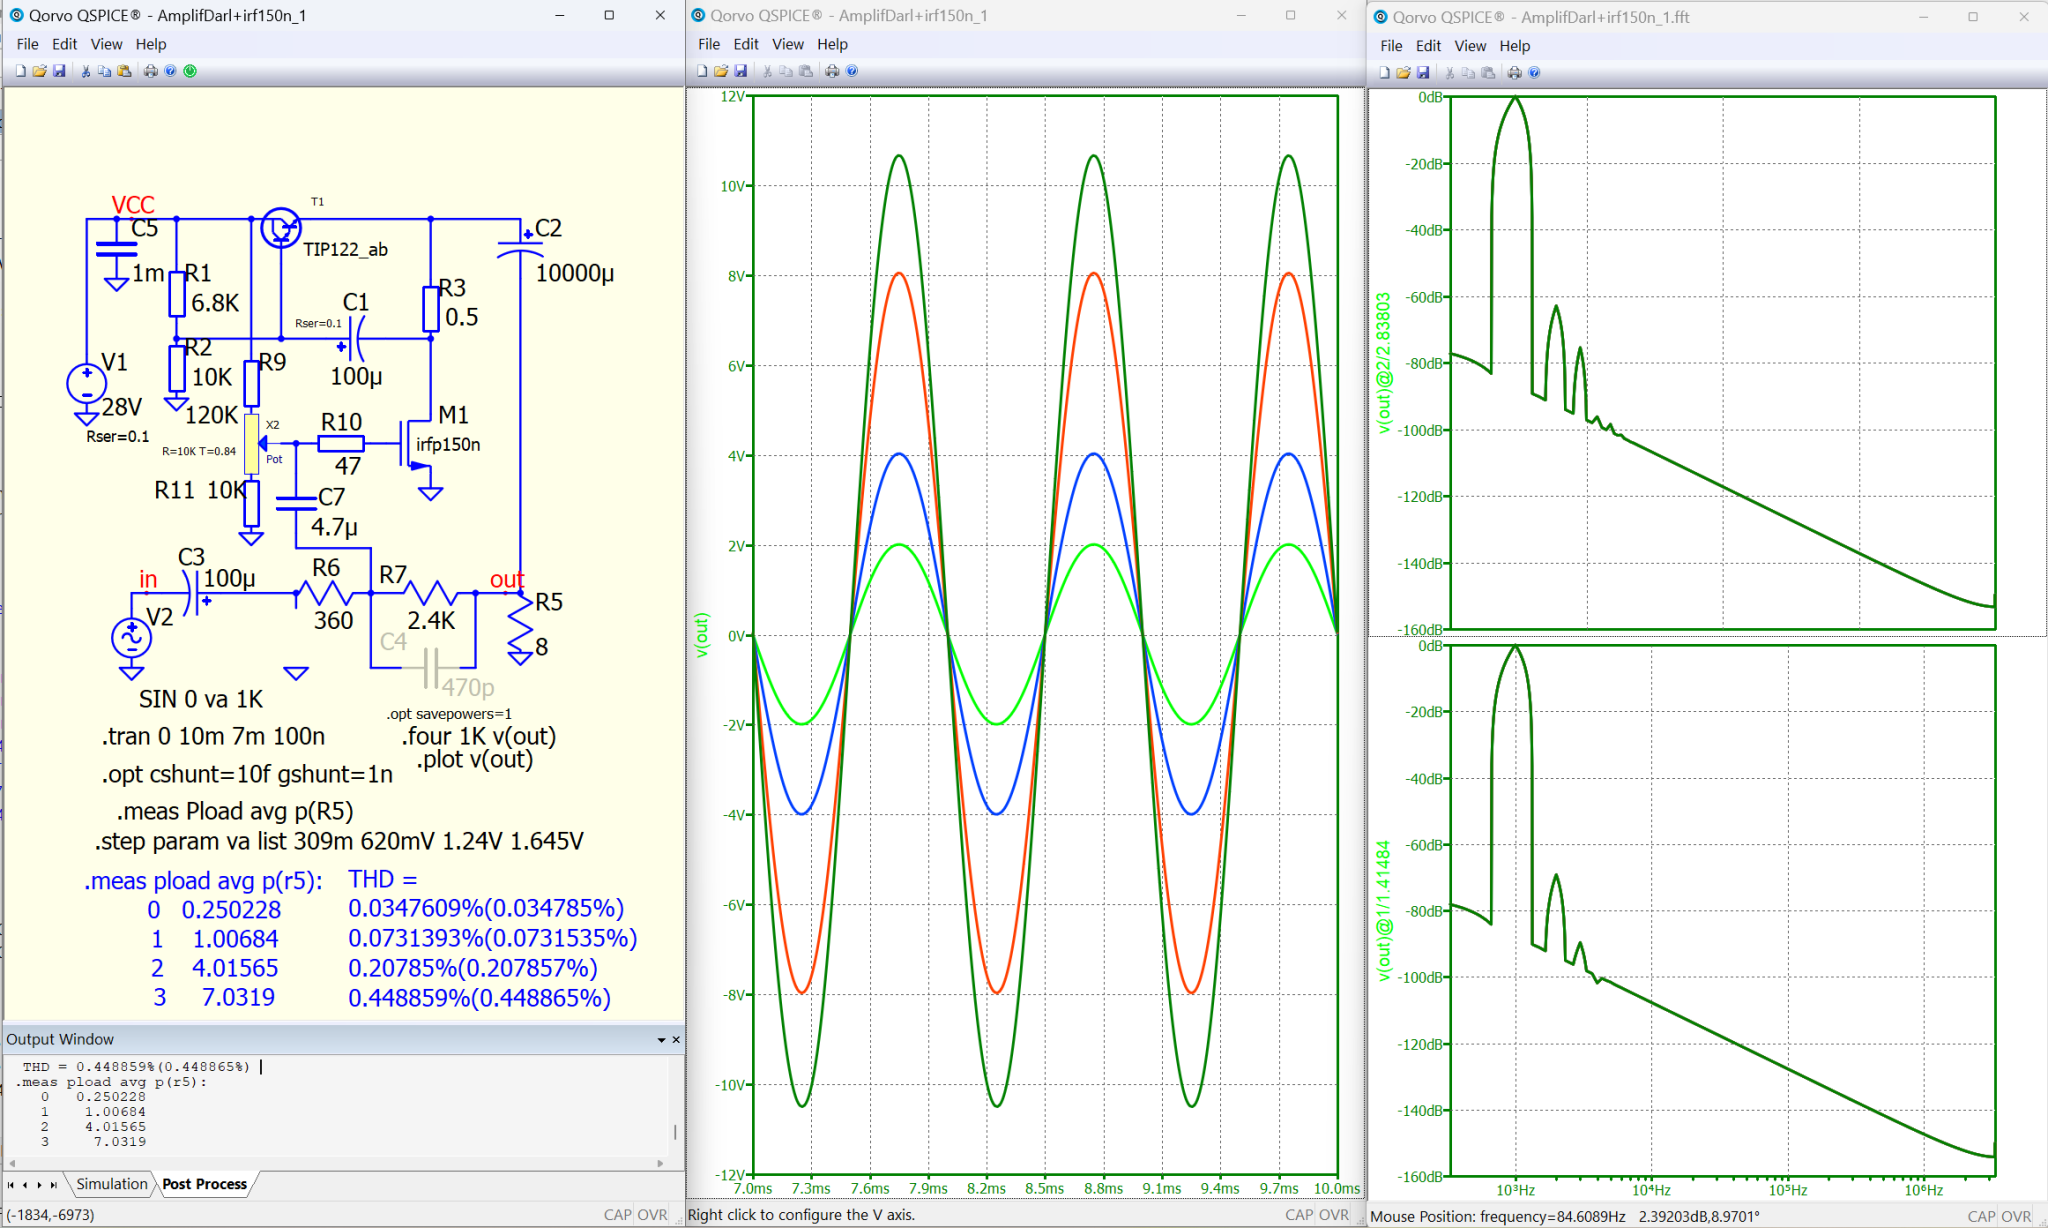Click next-tab arrow in Output Window tab bar
The width and height of the screenshot is (2048, 1228).
click(x=39, y=1185)
